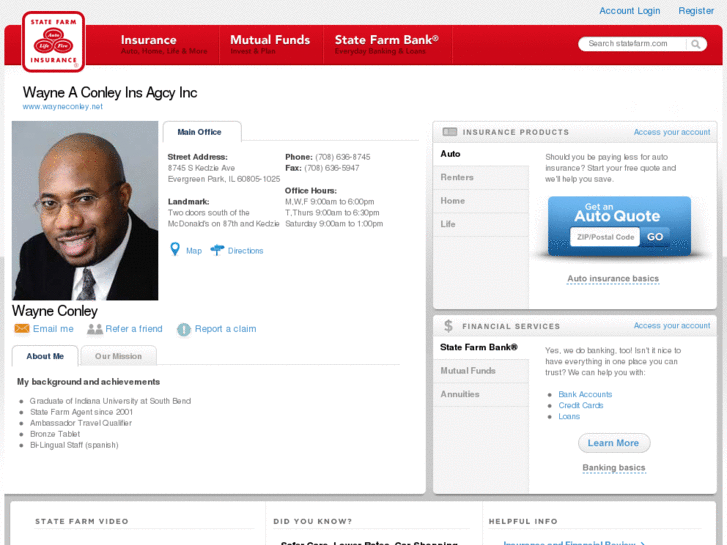Click the address 8745 S Kedzie Ave

pos(201,168)
